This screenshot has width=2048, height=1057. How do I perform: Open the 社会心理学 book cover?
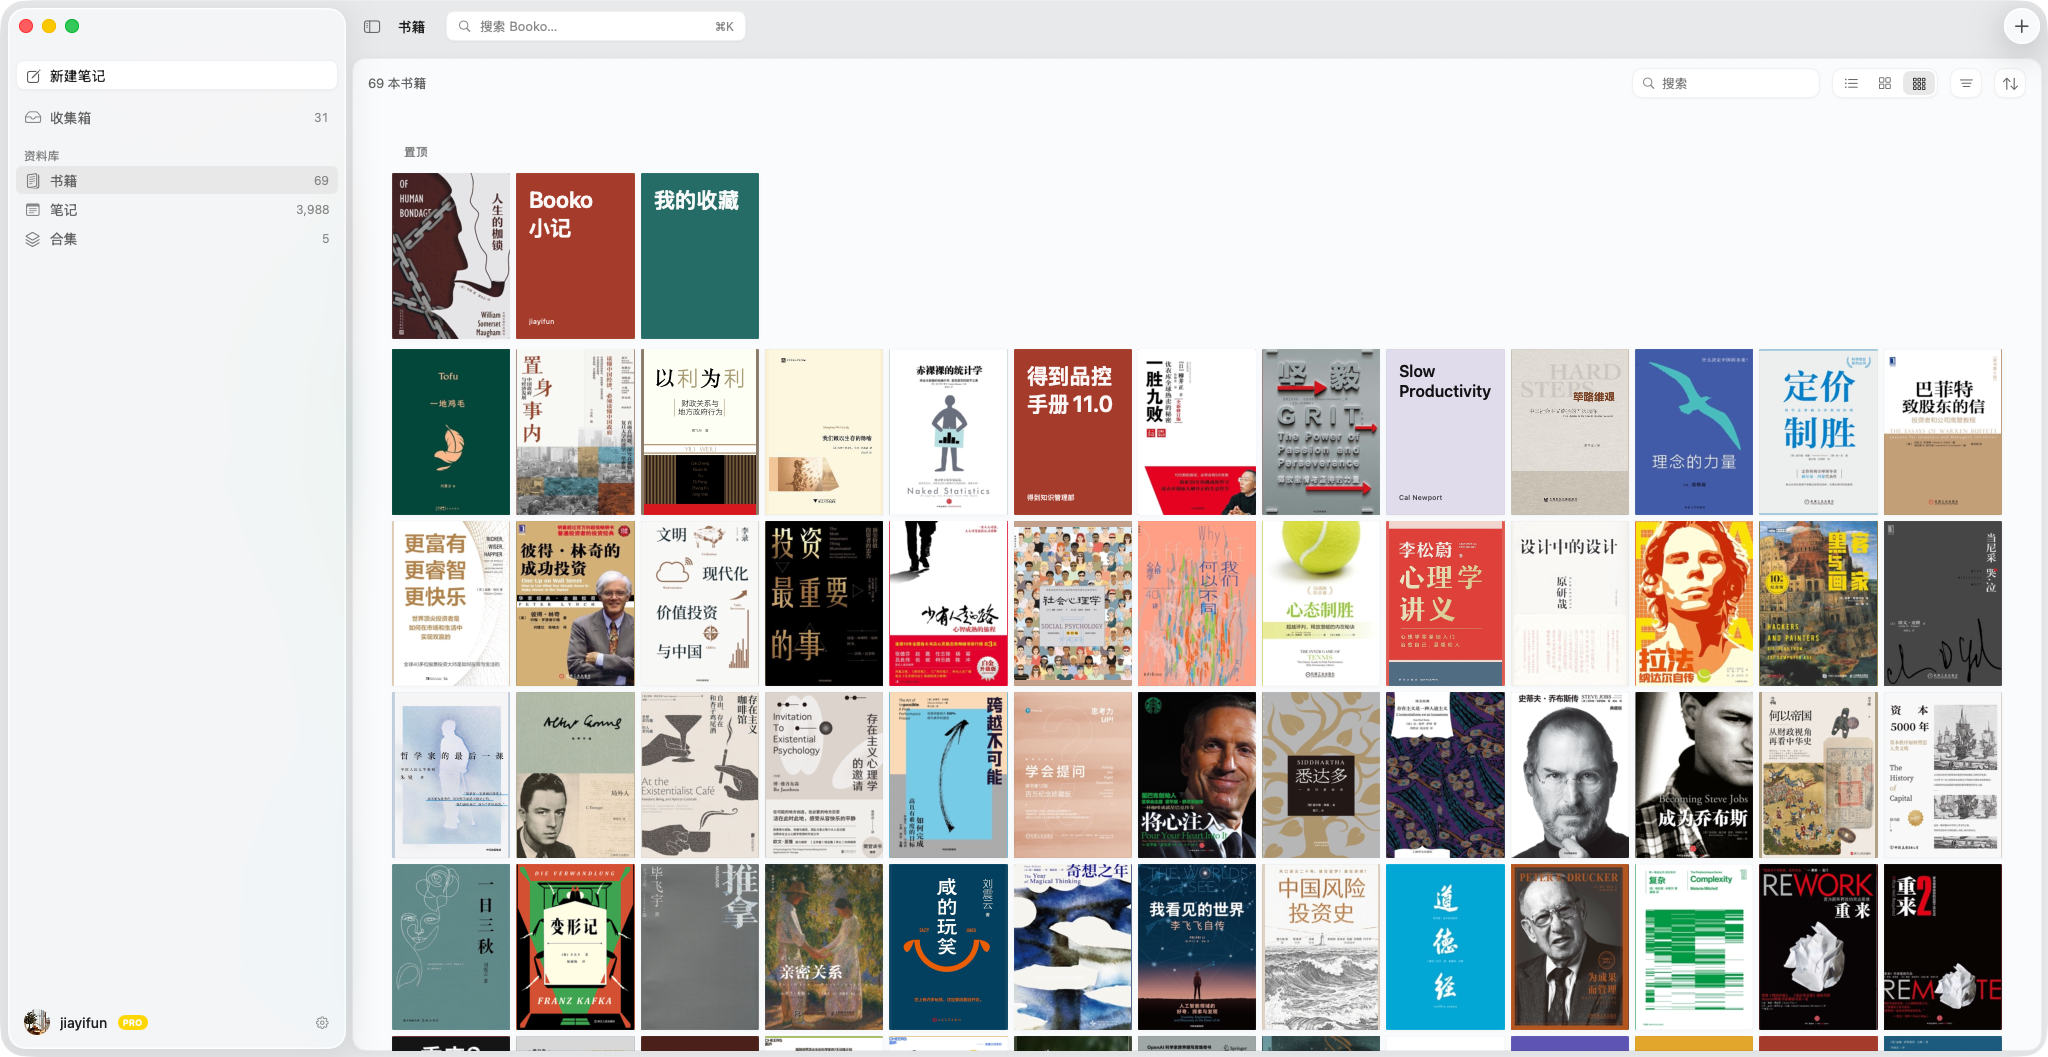tap(1073, 604)
